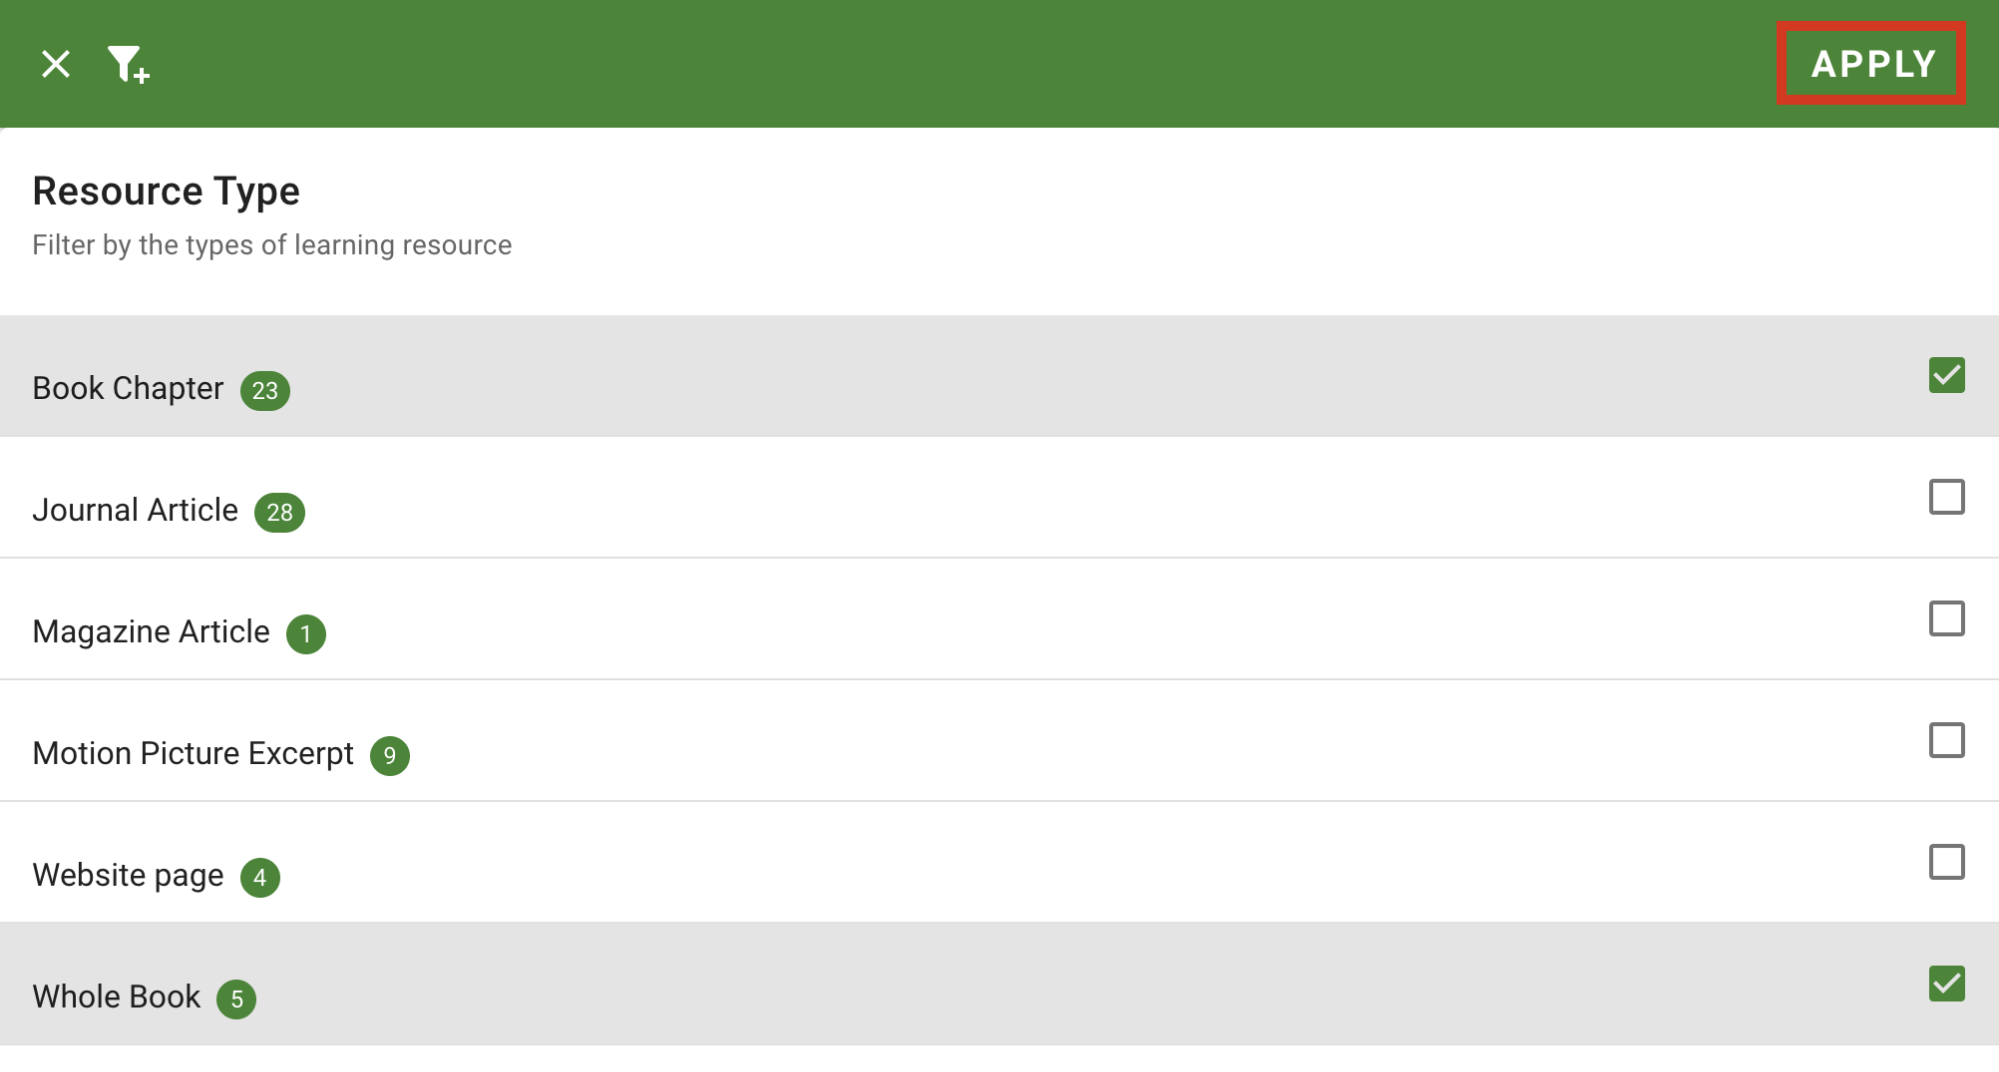
Task: Select the Website page checkbox
Action: coord(1946,862)
